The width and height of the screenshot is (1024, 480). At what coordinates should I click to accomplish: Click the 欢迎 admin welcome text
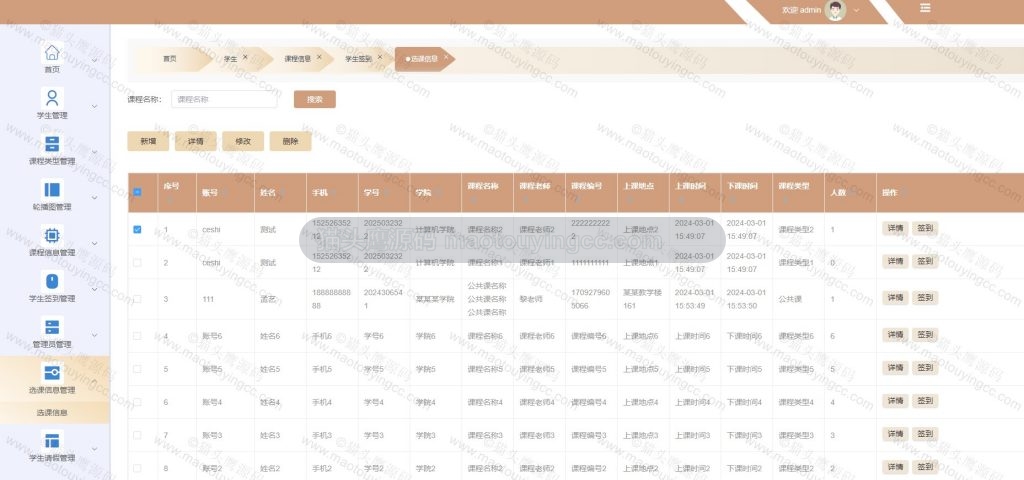click(x=801, y=10)
